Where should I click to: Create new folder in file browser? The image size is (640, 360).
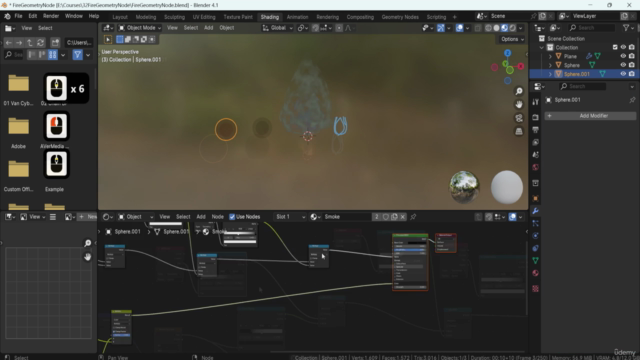55,42
